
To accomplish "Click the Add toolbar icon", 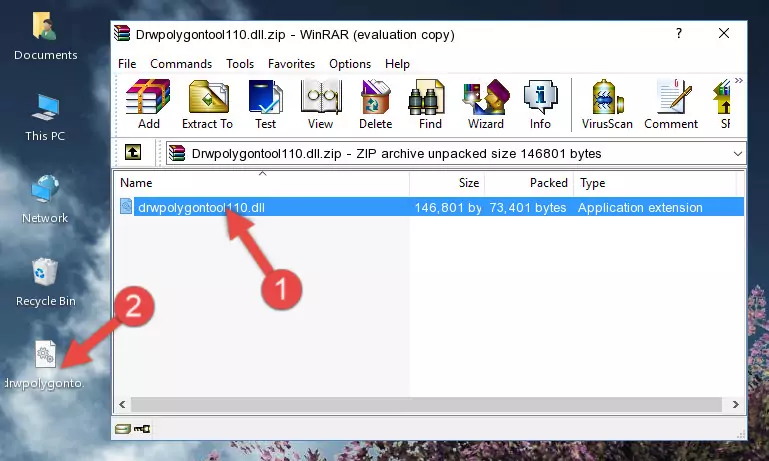I will click(x=148, y=104).
